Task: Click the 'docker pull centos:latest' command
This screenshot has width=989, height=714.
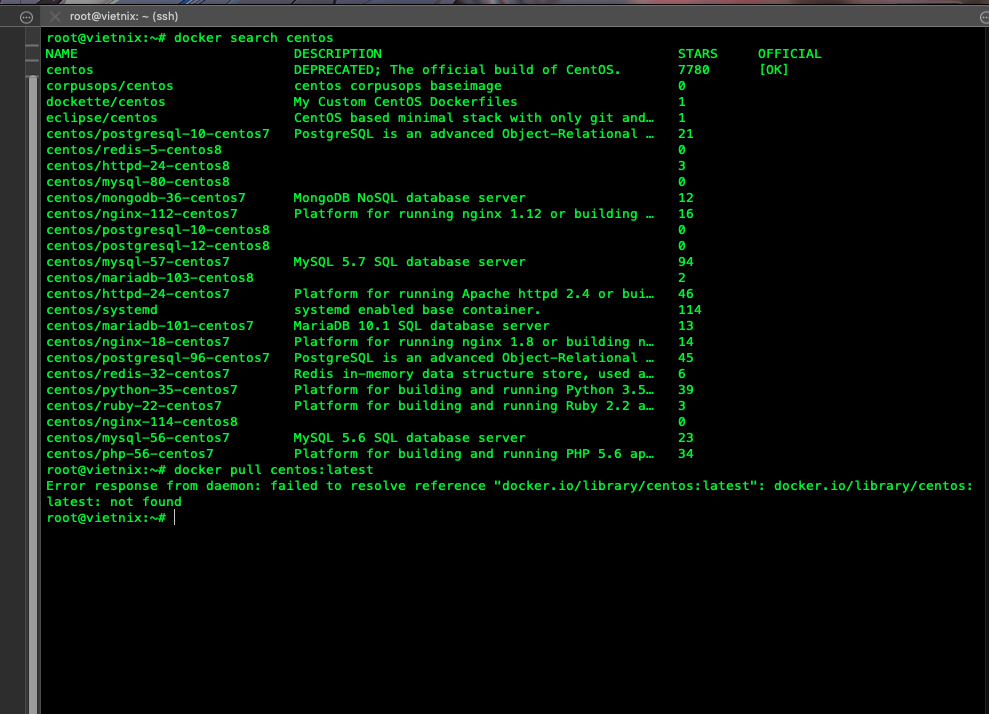Action: (274, 470)
